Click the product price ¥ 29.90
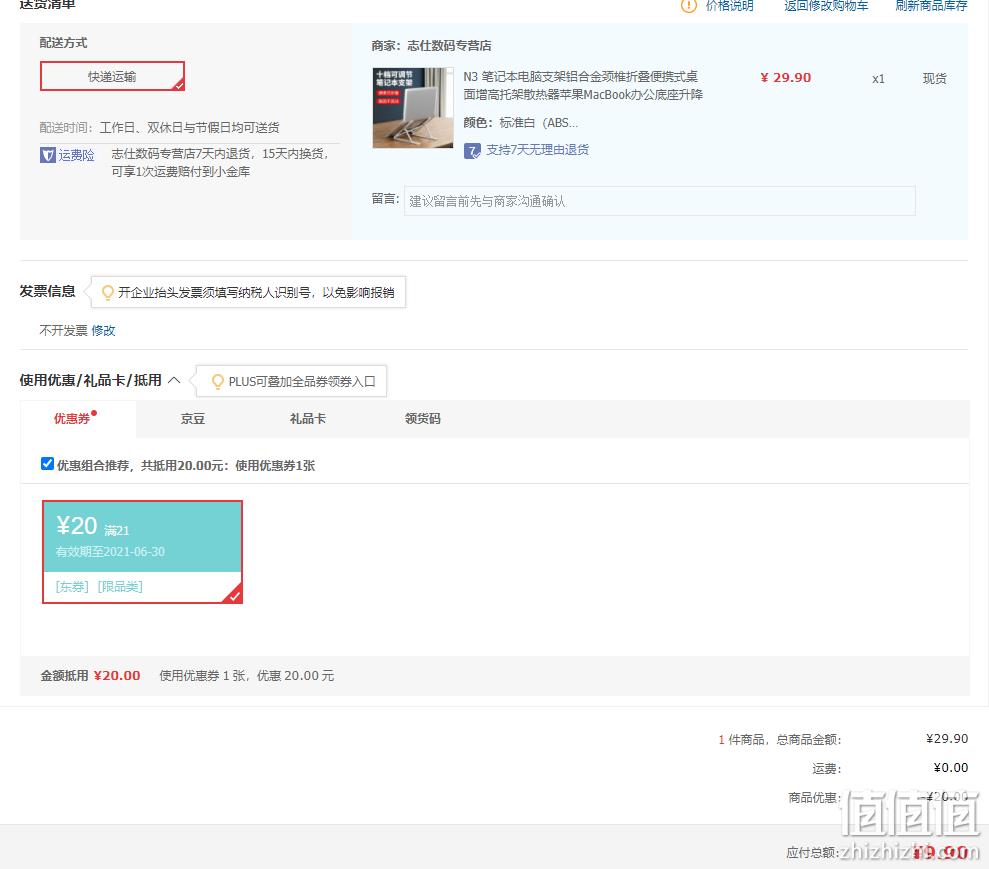 pos(786,78)
